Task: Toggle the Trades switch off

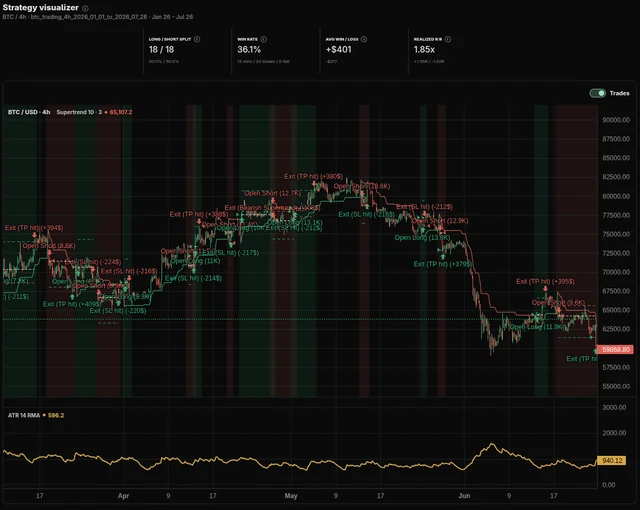Action: (598, 93)
